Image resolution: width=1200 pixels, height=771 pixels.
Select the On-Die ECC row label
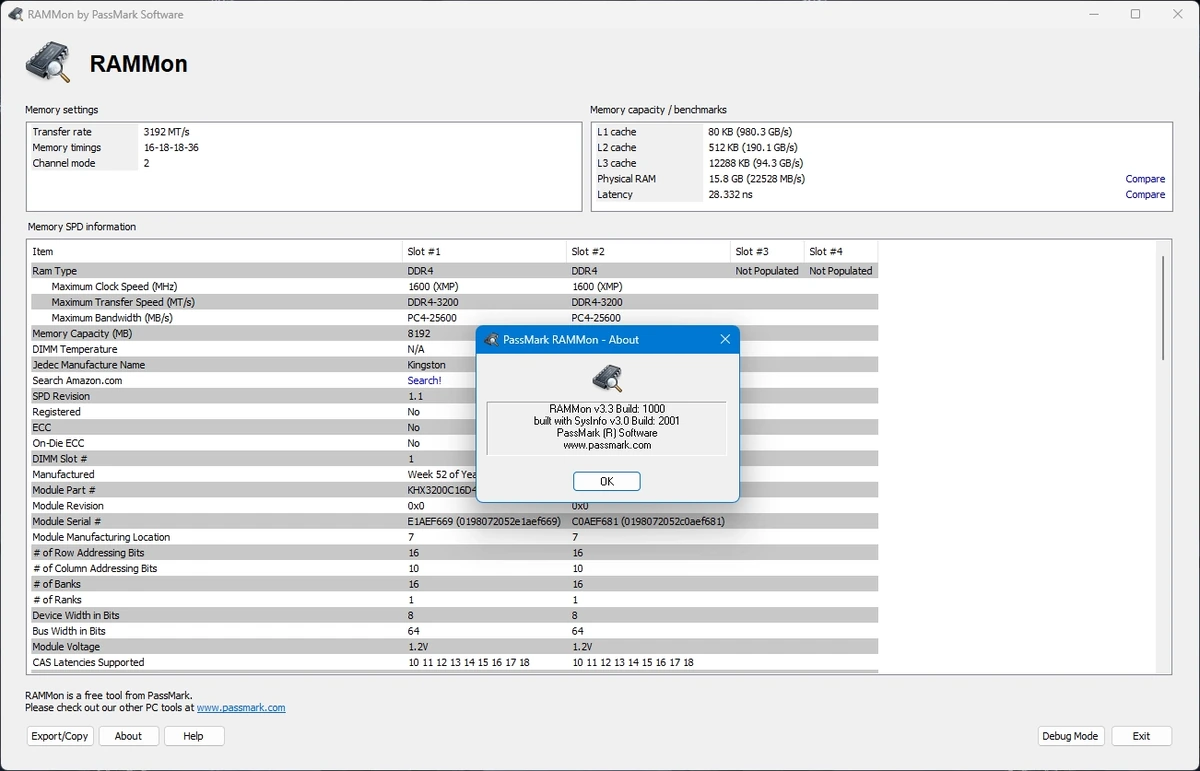[x=58, y=443]
